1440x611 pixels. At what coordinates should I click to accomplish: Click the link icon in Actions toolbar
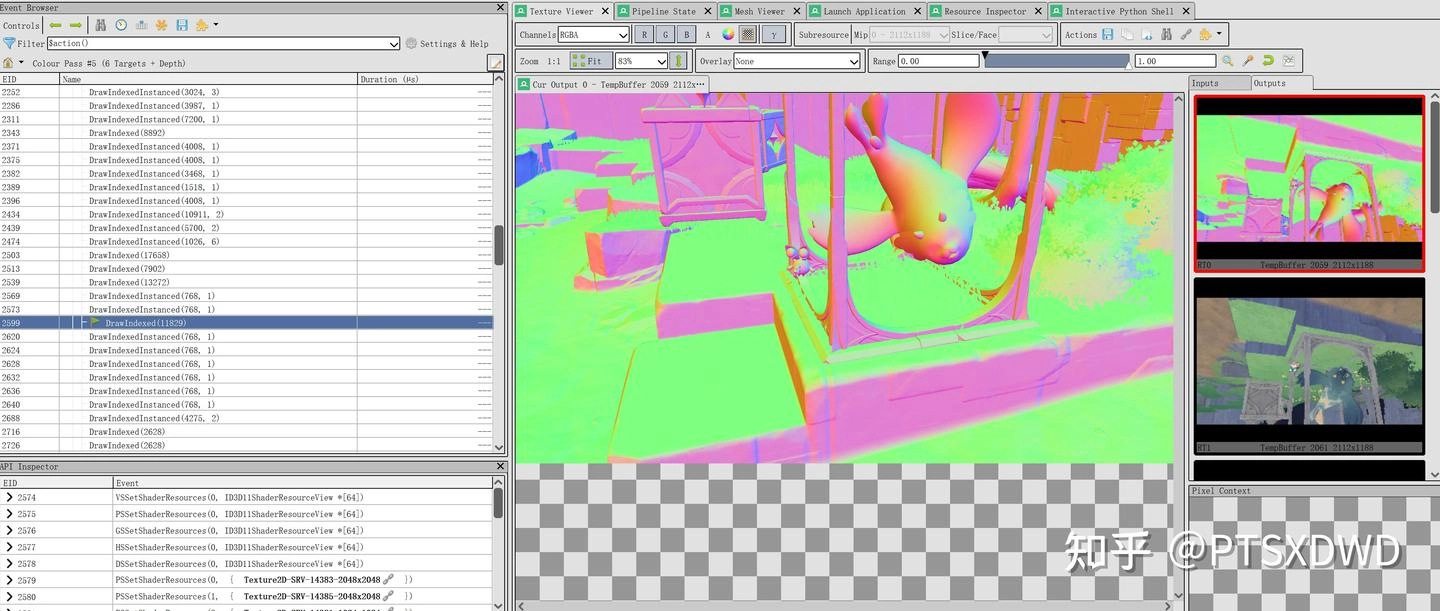(1186, 34)
